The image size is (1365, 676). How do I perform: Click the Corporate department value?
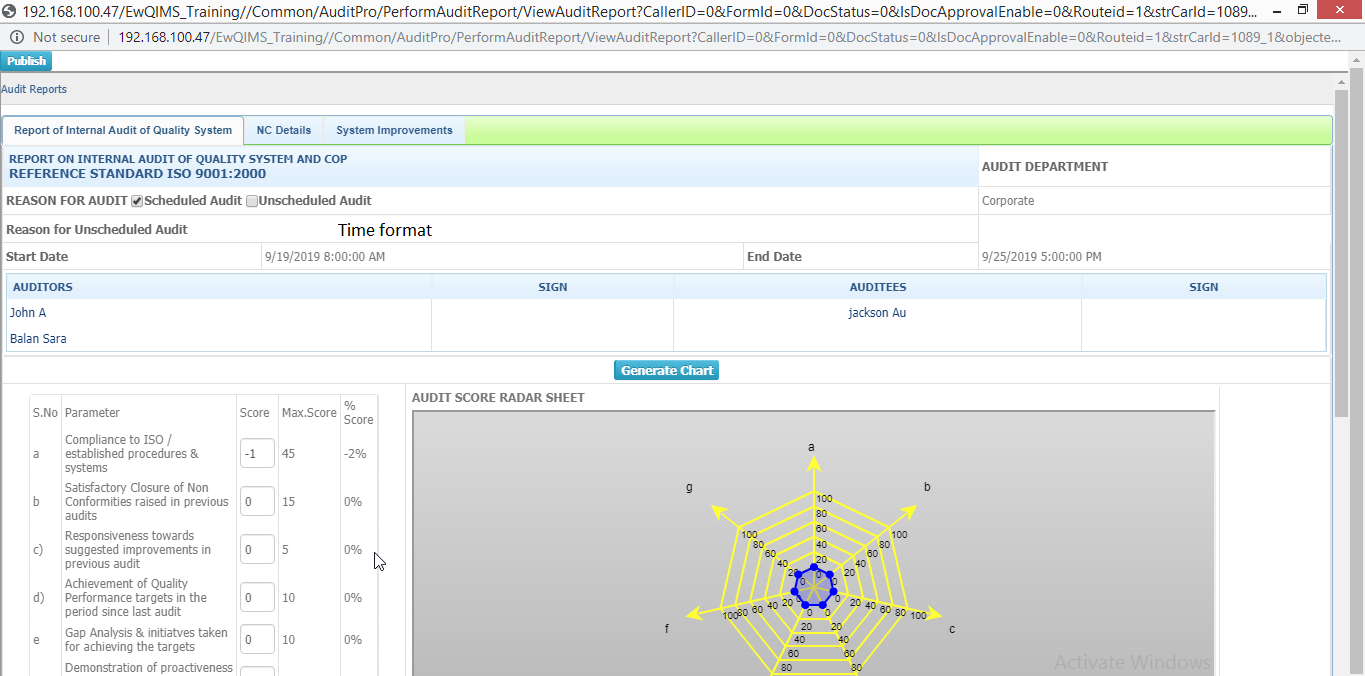pos(1008,201)
